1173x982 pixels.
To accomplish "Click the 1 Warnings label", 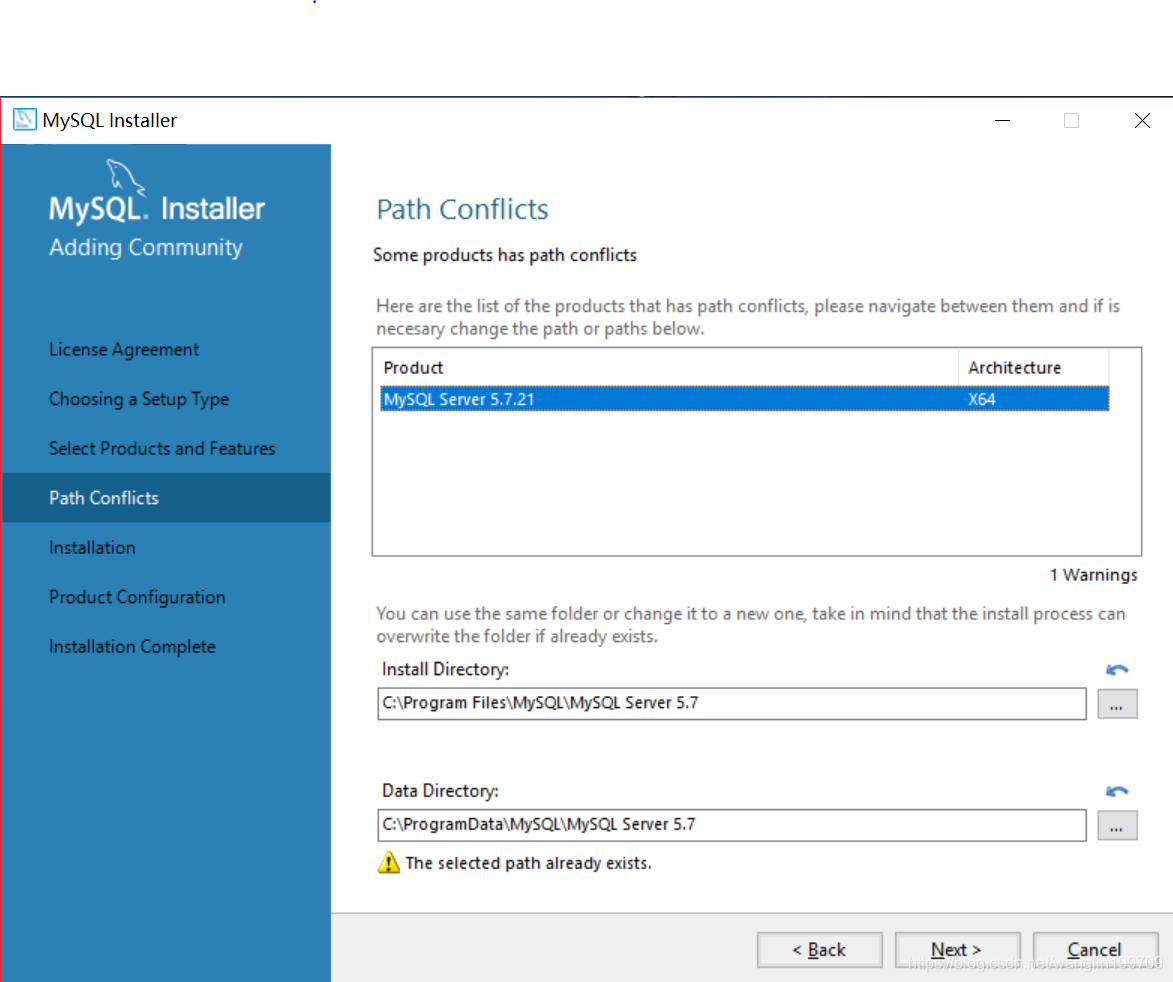I will (x=1093, y=574).
